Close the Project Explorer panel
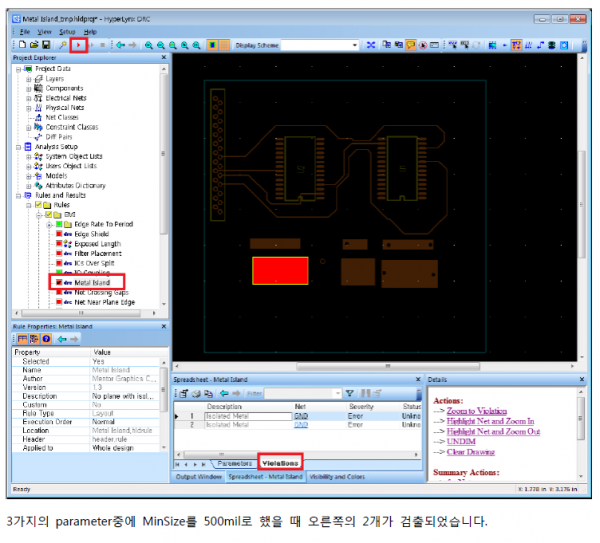Image resolution: width=600 pixels, height=543 pixels. pyautogui.click(x=164, y=59)
